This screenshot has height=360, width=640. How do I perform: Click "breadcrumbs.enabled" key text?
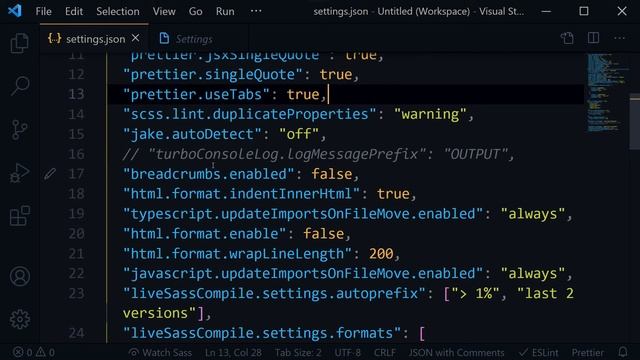pyautogui.click(x=208, y=174)
